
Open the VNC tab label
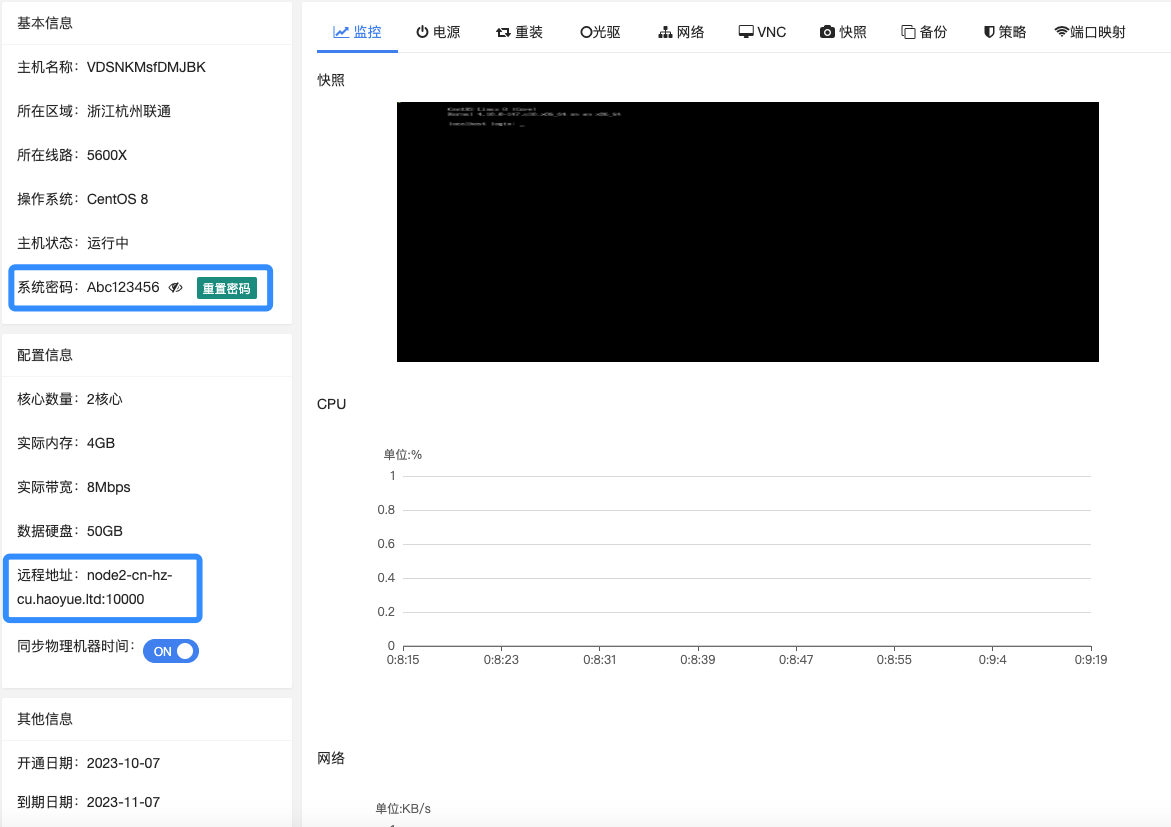pos(771,32)
